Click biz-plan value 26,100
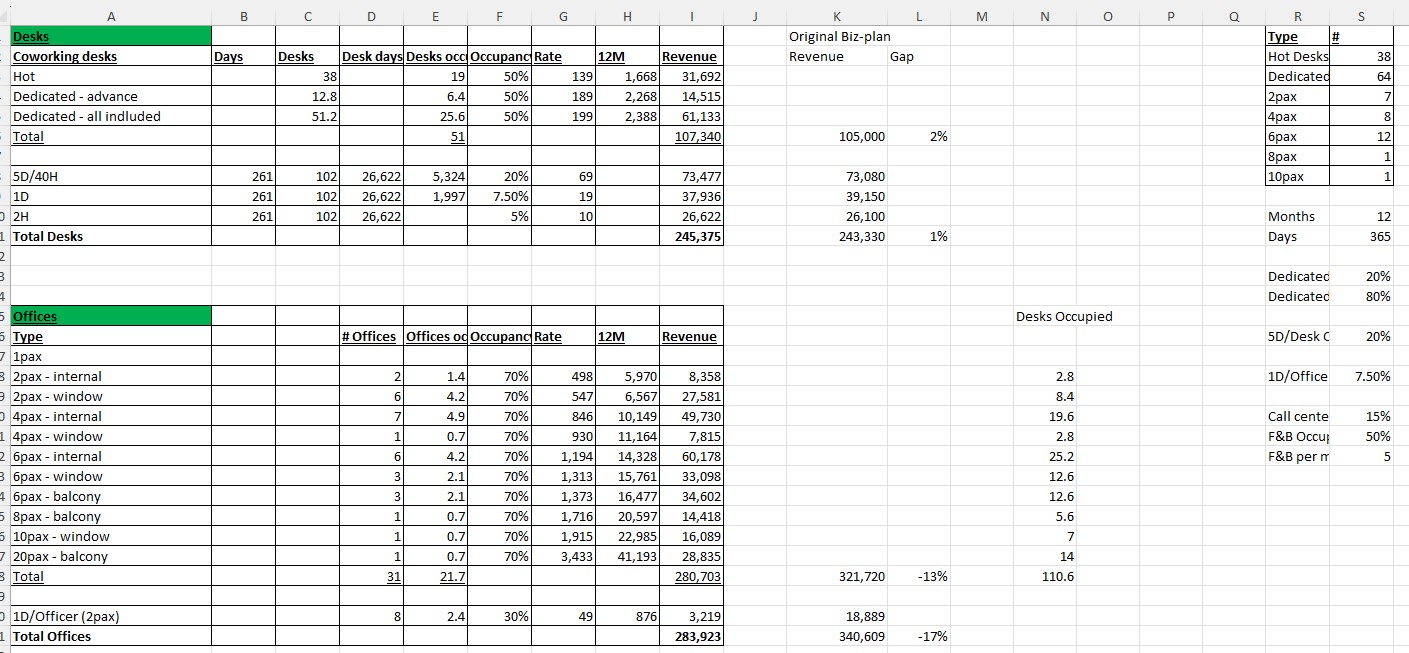Screen dimensions: 1409x653 point(837,216)
